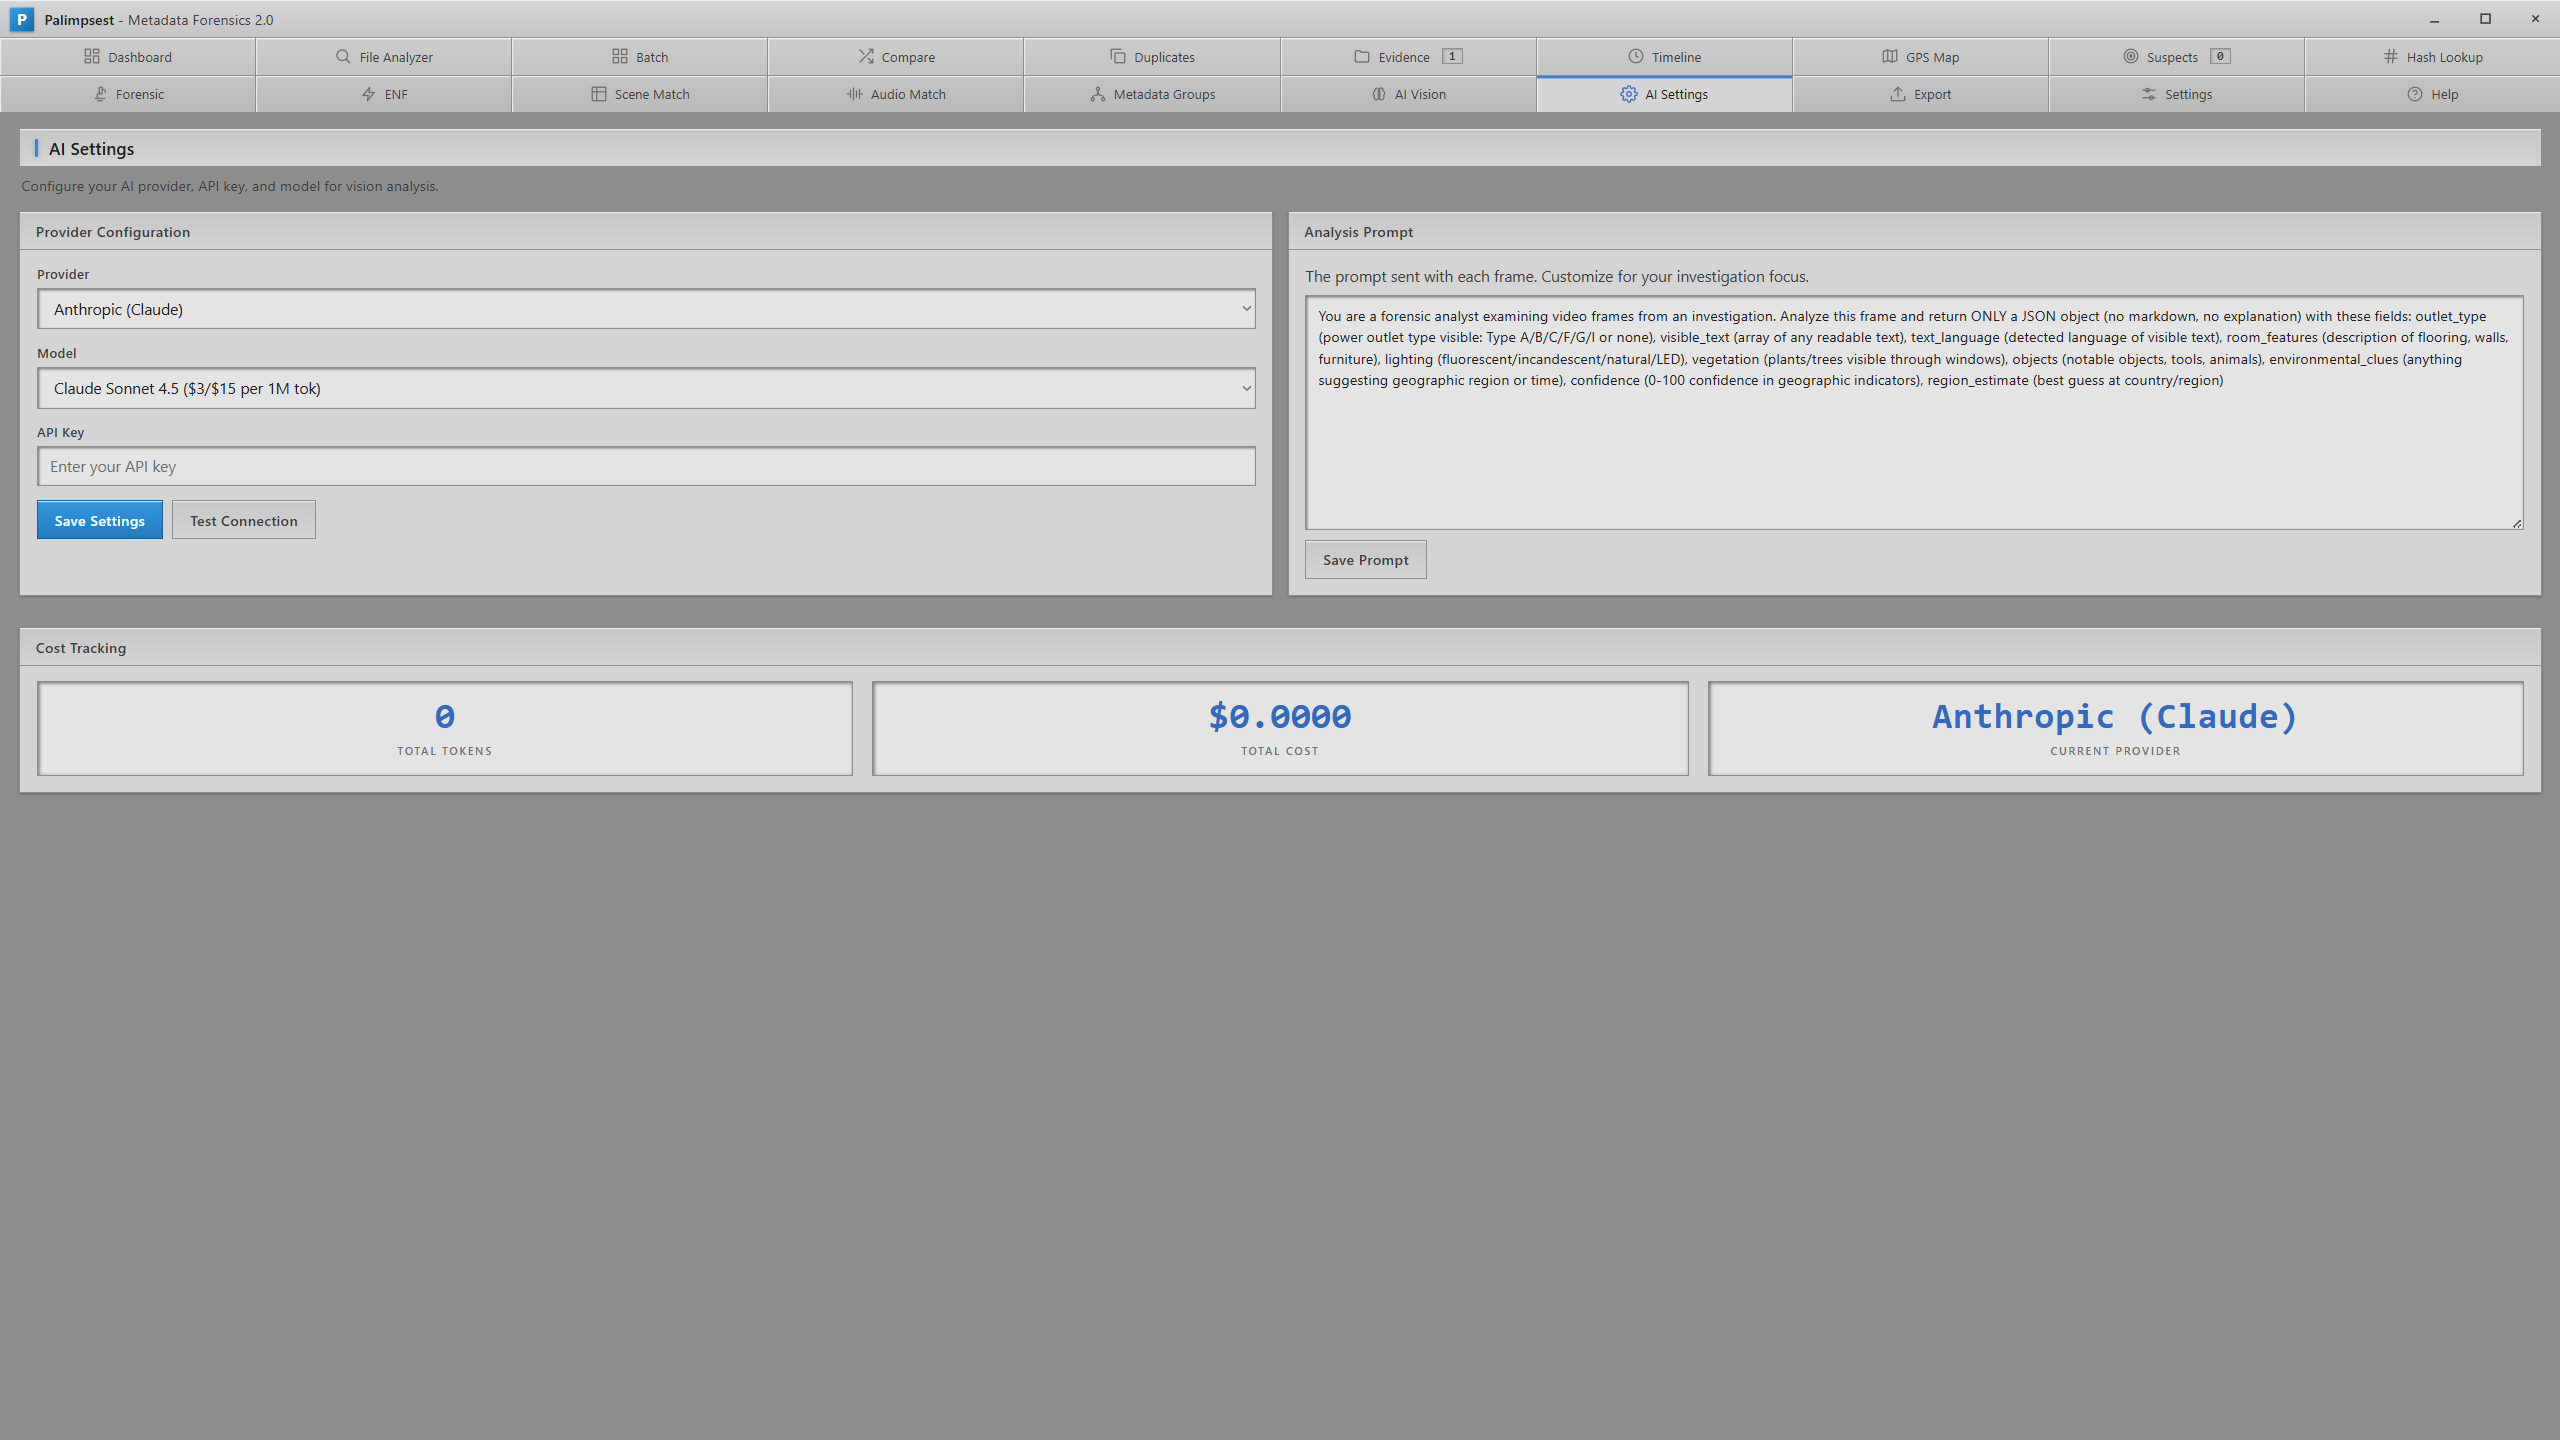This screenshot has width=2560, height=1440.
Task: Focus the API Key input field
Action: pyautogui.click(x=646, y=466)
